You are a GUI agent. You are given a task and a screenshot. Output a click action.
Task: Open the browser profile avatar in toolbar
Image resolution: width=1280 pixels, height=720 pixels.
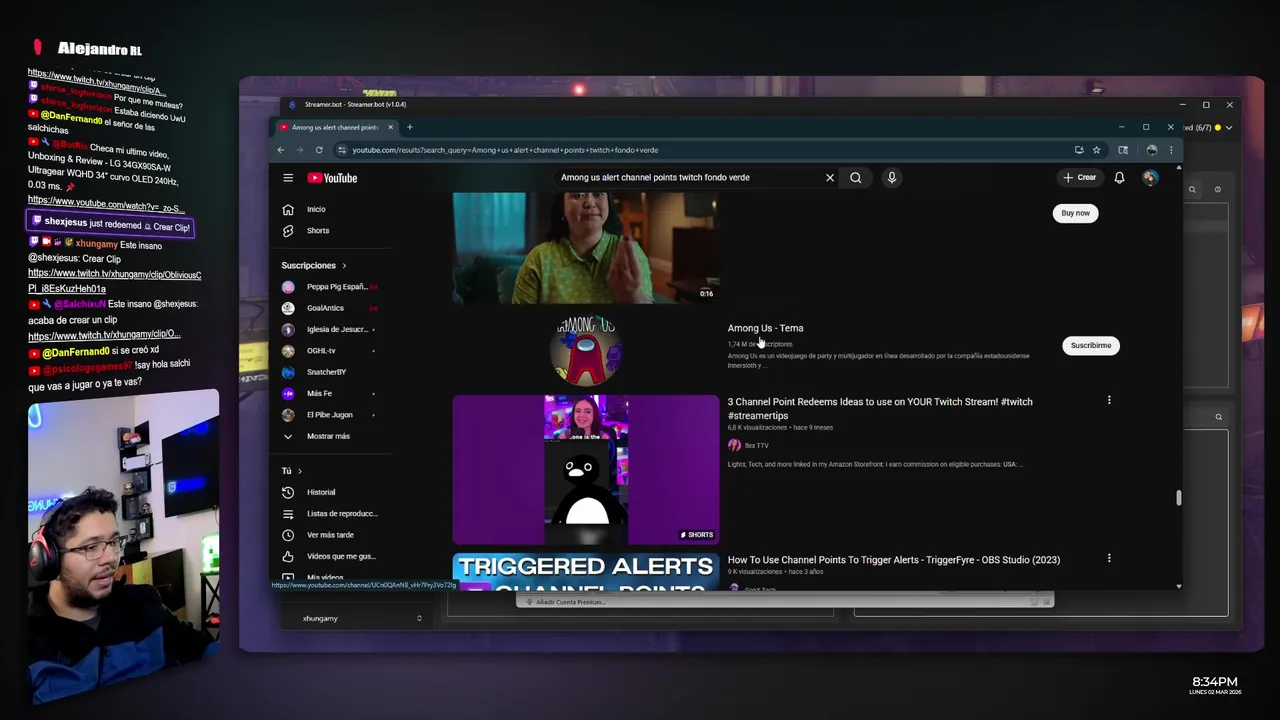click(1152, 150)
